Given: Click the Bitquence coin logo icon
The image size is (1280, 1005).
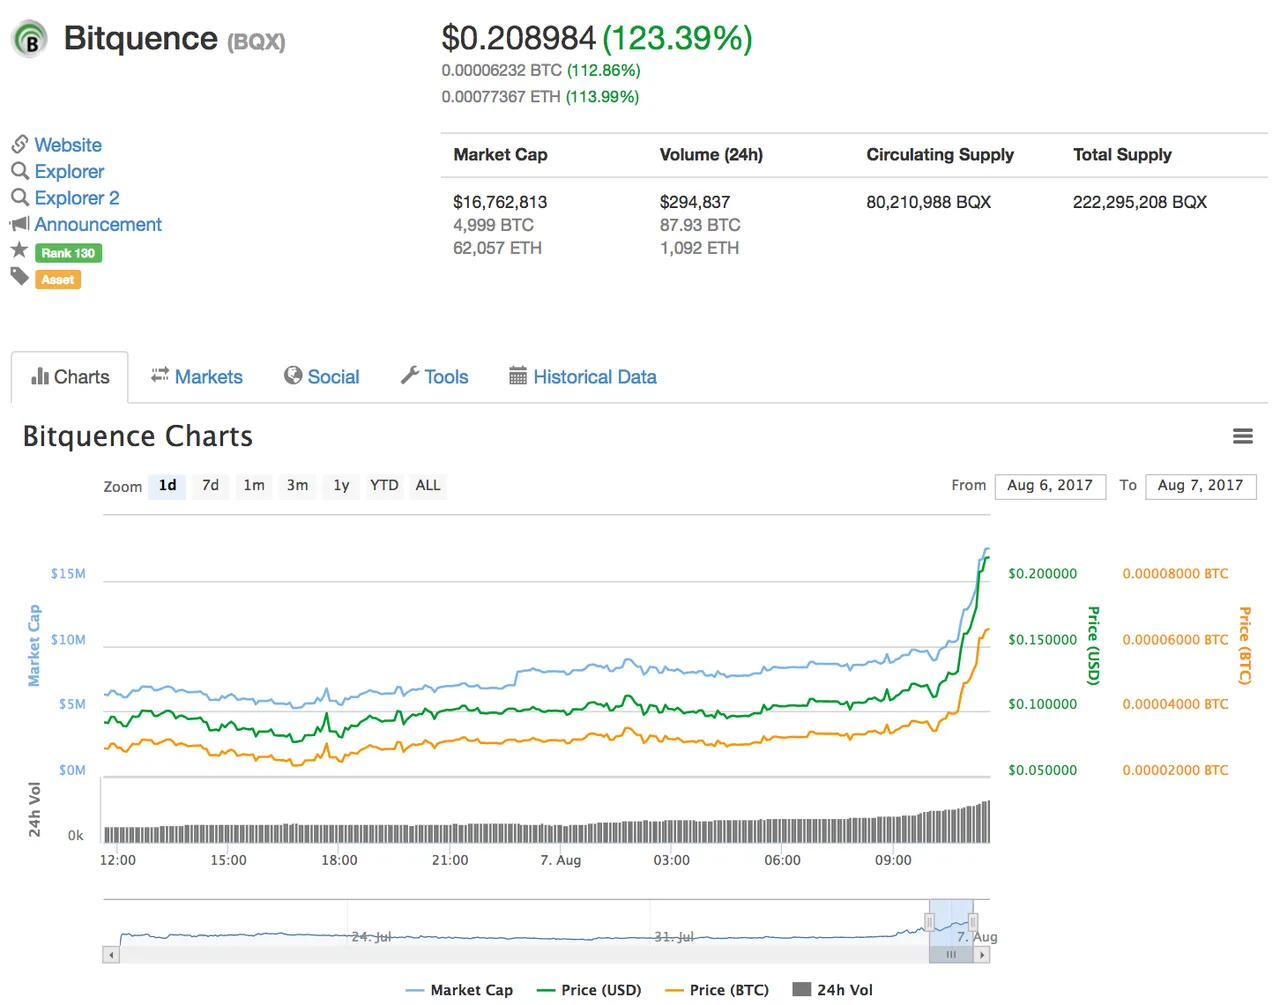Looking at the screenshot, I should tap(30, 39).
